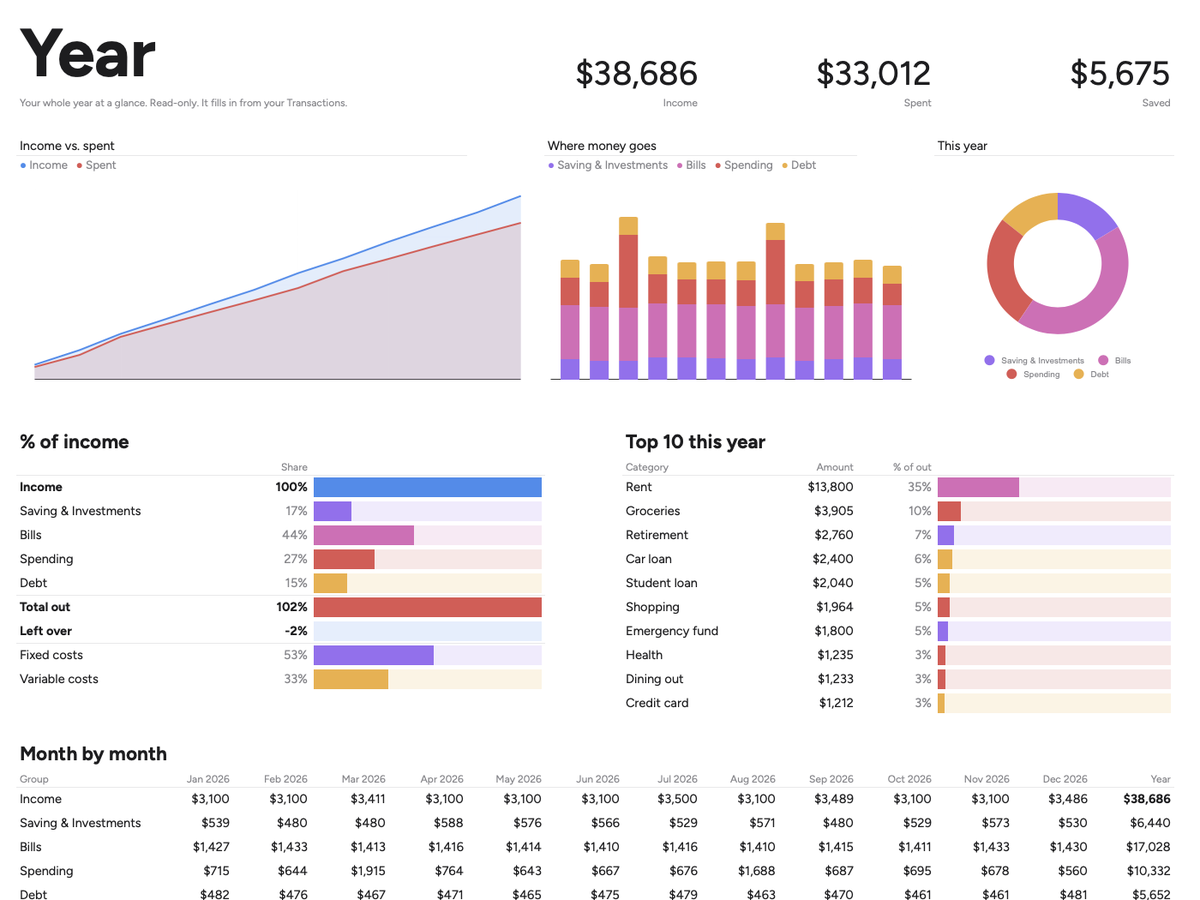Select the Left over -2% value
This screenshot has width=1200, height=900.
[x=295, y=631]
